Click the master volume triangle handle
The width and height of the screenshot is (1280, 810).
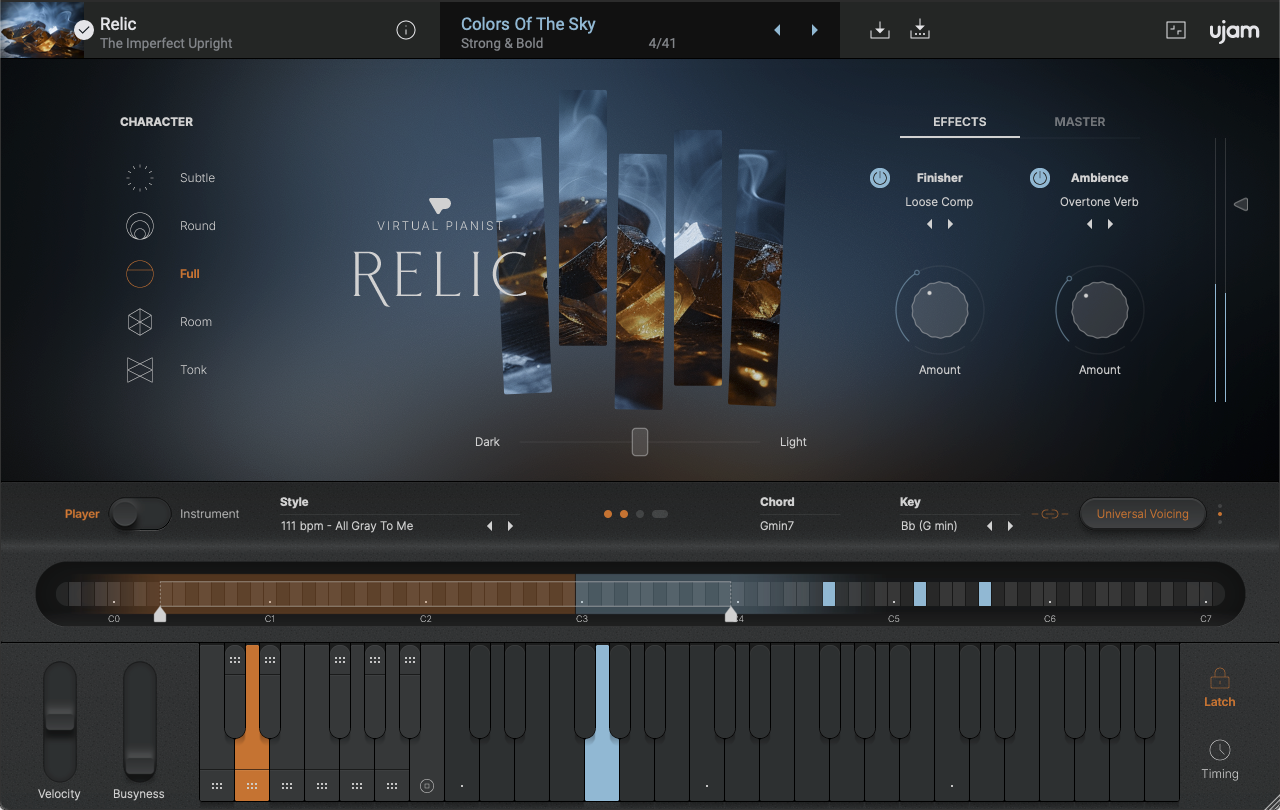pos(1241,204)
